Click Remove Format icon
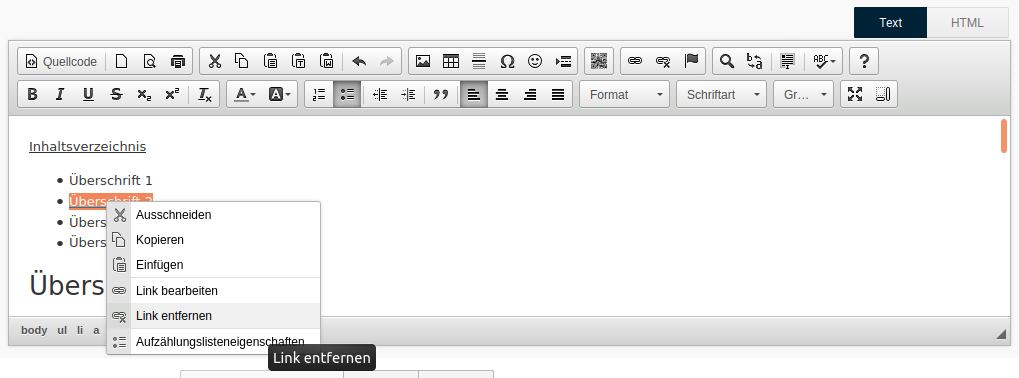1019x378 pixels. point(205,94)
